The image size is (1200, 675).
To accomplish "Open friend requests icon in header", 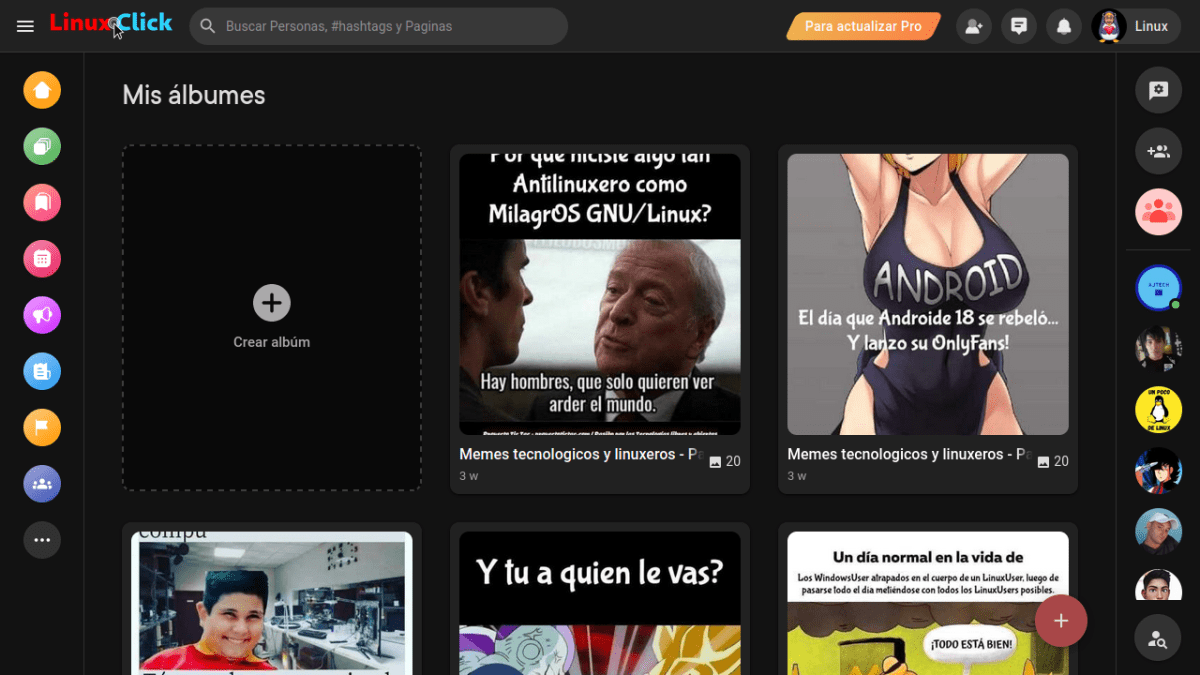I will (x=973, y=26).
